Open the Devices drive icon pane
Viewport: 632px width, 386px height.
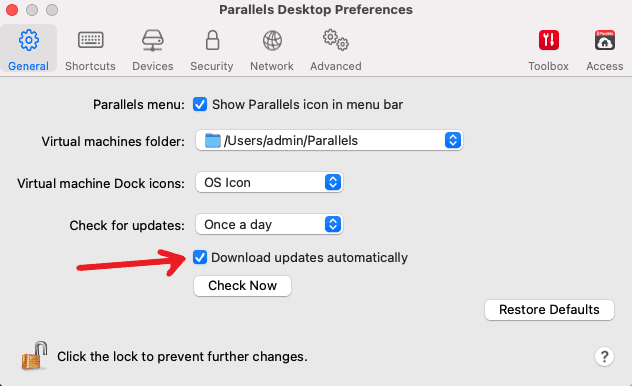pyautogui.click(x=152, y=40)
